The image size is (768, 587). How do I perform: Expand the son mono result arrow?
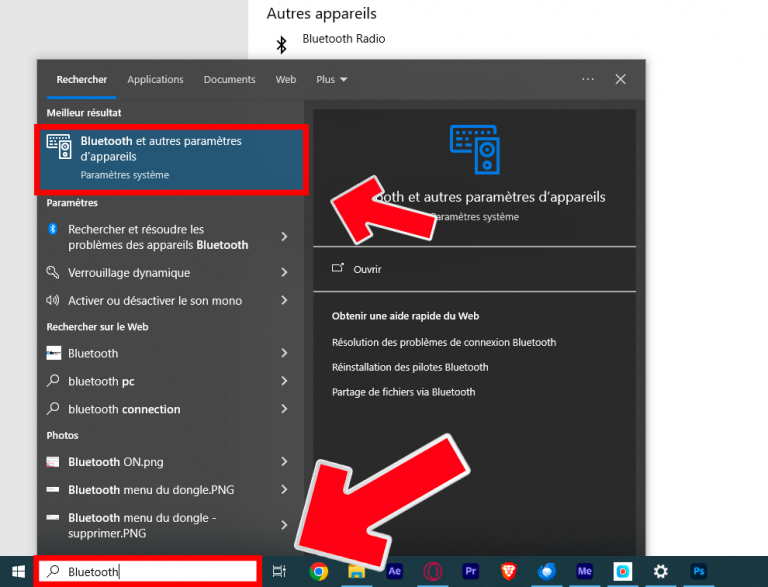click(285, 300)
